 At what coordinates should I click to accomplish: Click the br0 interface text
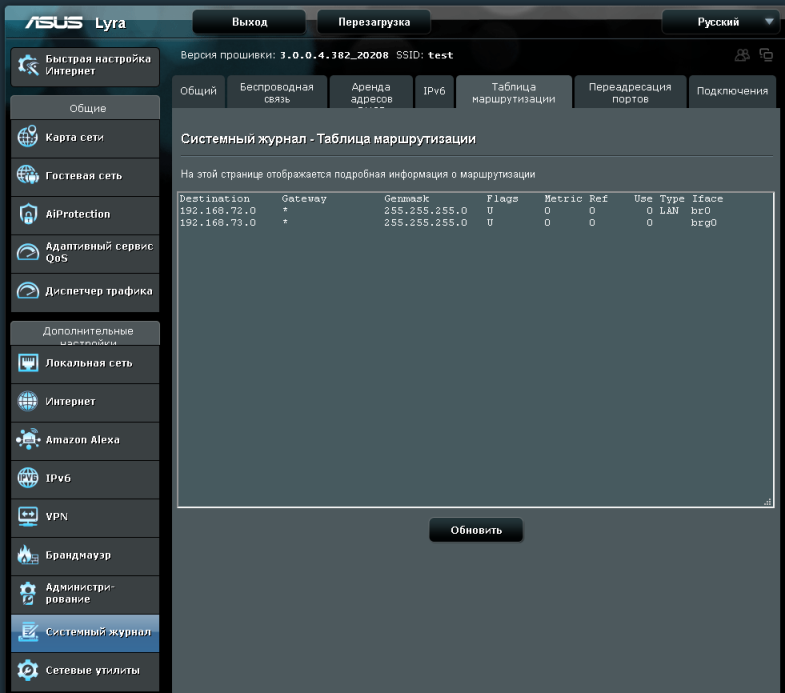(700, 211)
